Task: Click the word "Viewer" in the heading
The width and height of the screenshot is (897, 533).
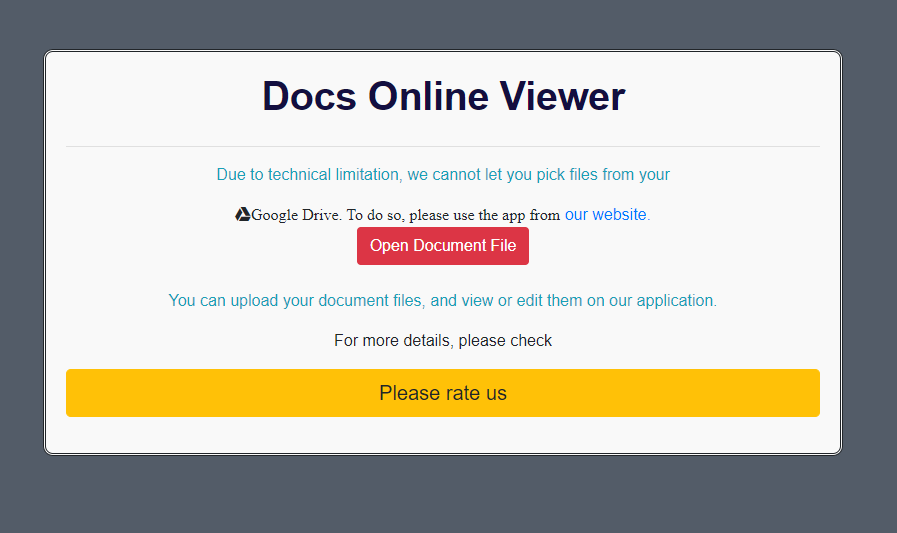Action: click(x=564, y=97)
